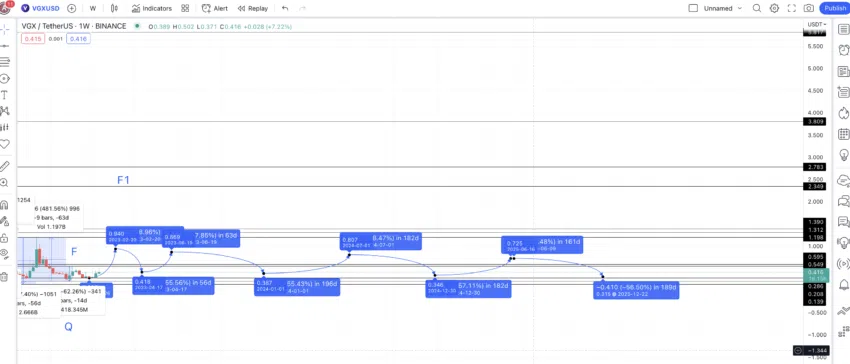Viewport: 850px width, 364px height.
Task: Toggle hide all drawings eye icon
Action: (4, 254)
